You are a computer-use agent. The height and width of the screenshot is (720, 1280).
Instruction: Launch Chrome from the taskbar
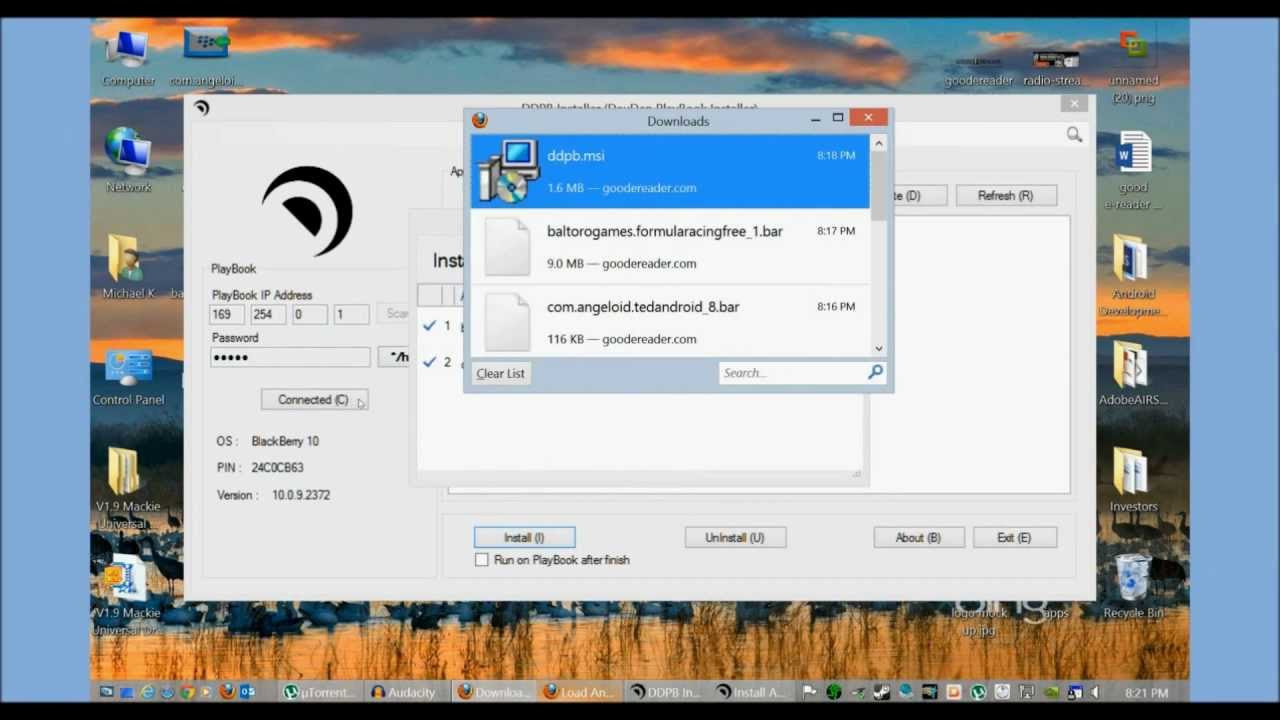187,691
